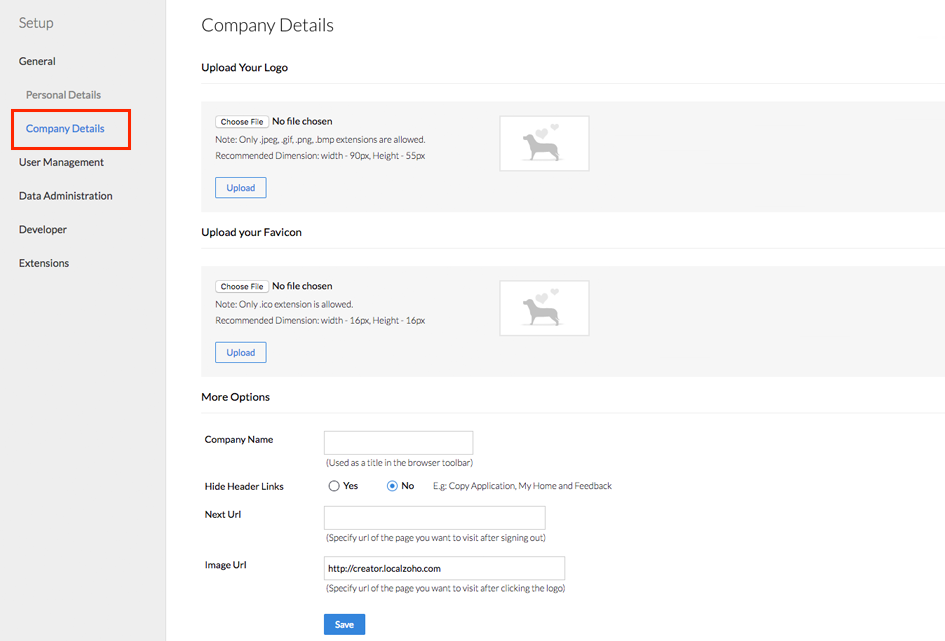This screenshot has height=641, width=945.
Task: Click into the Image Url field
Action: [x=444, y=568]
